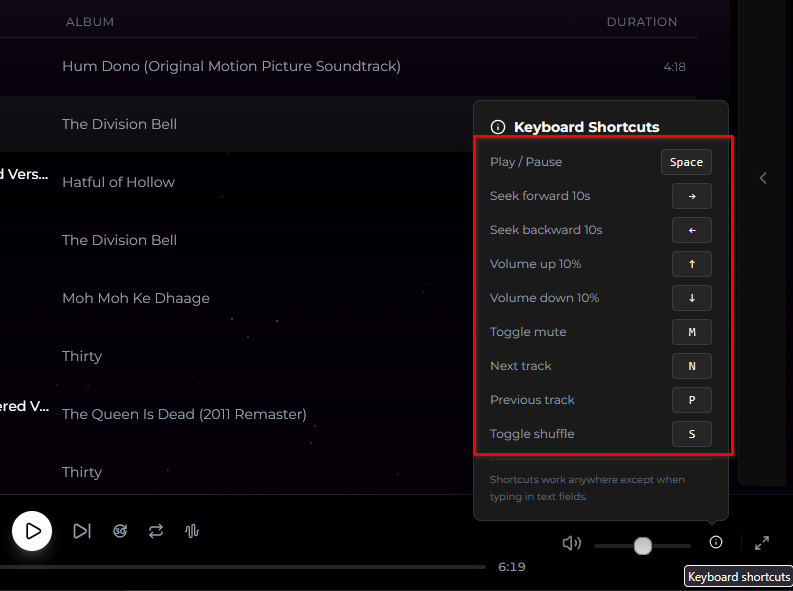
Task: Click the Keyboard shortcuts tooltip
Action: pyautogui.click(x=738, y=577)
